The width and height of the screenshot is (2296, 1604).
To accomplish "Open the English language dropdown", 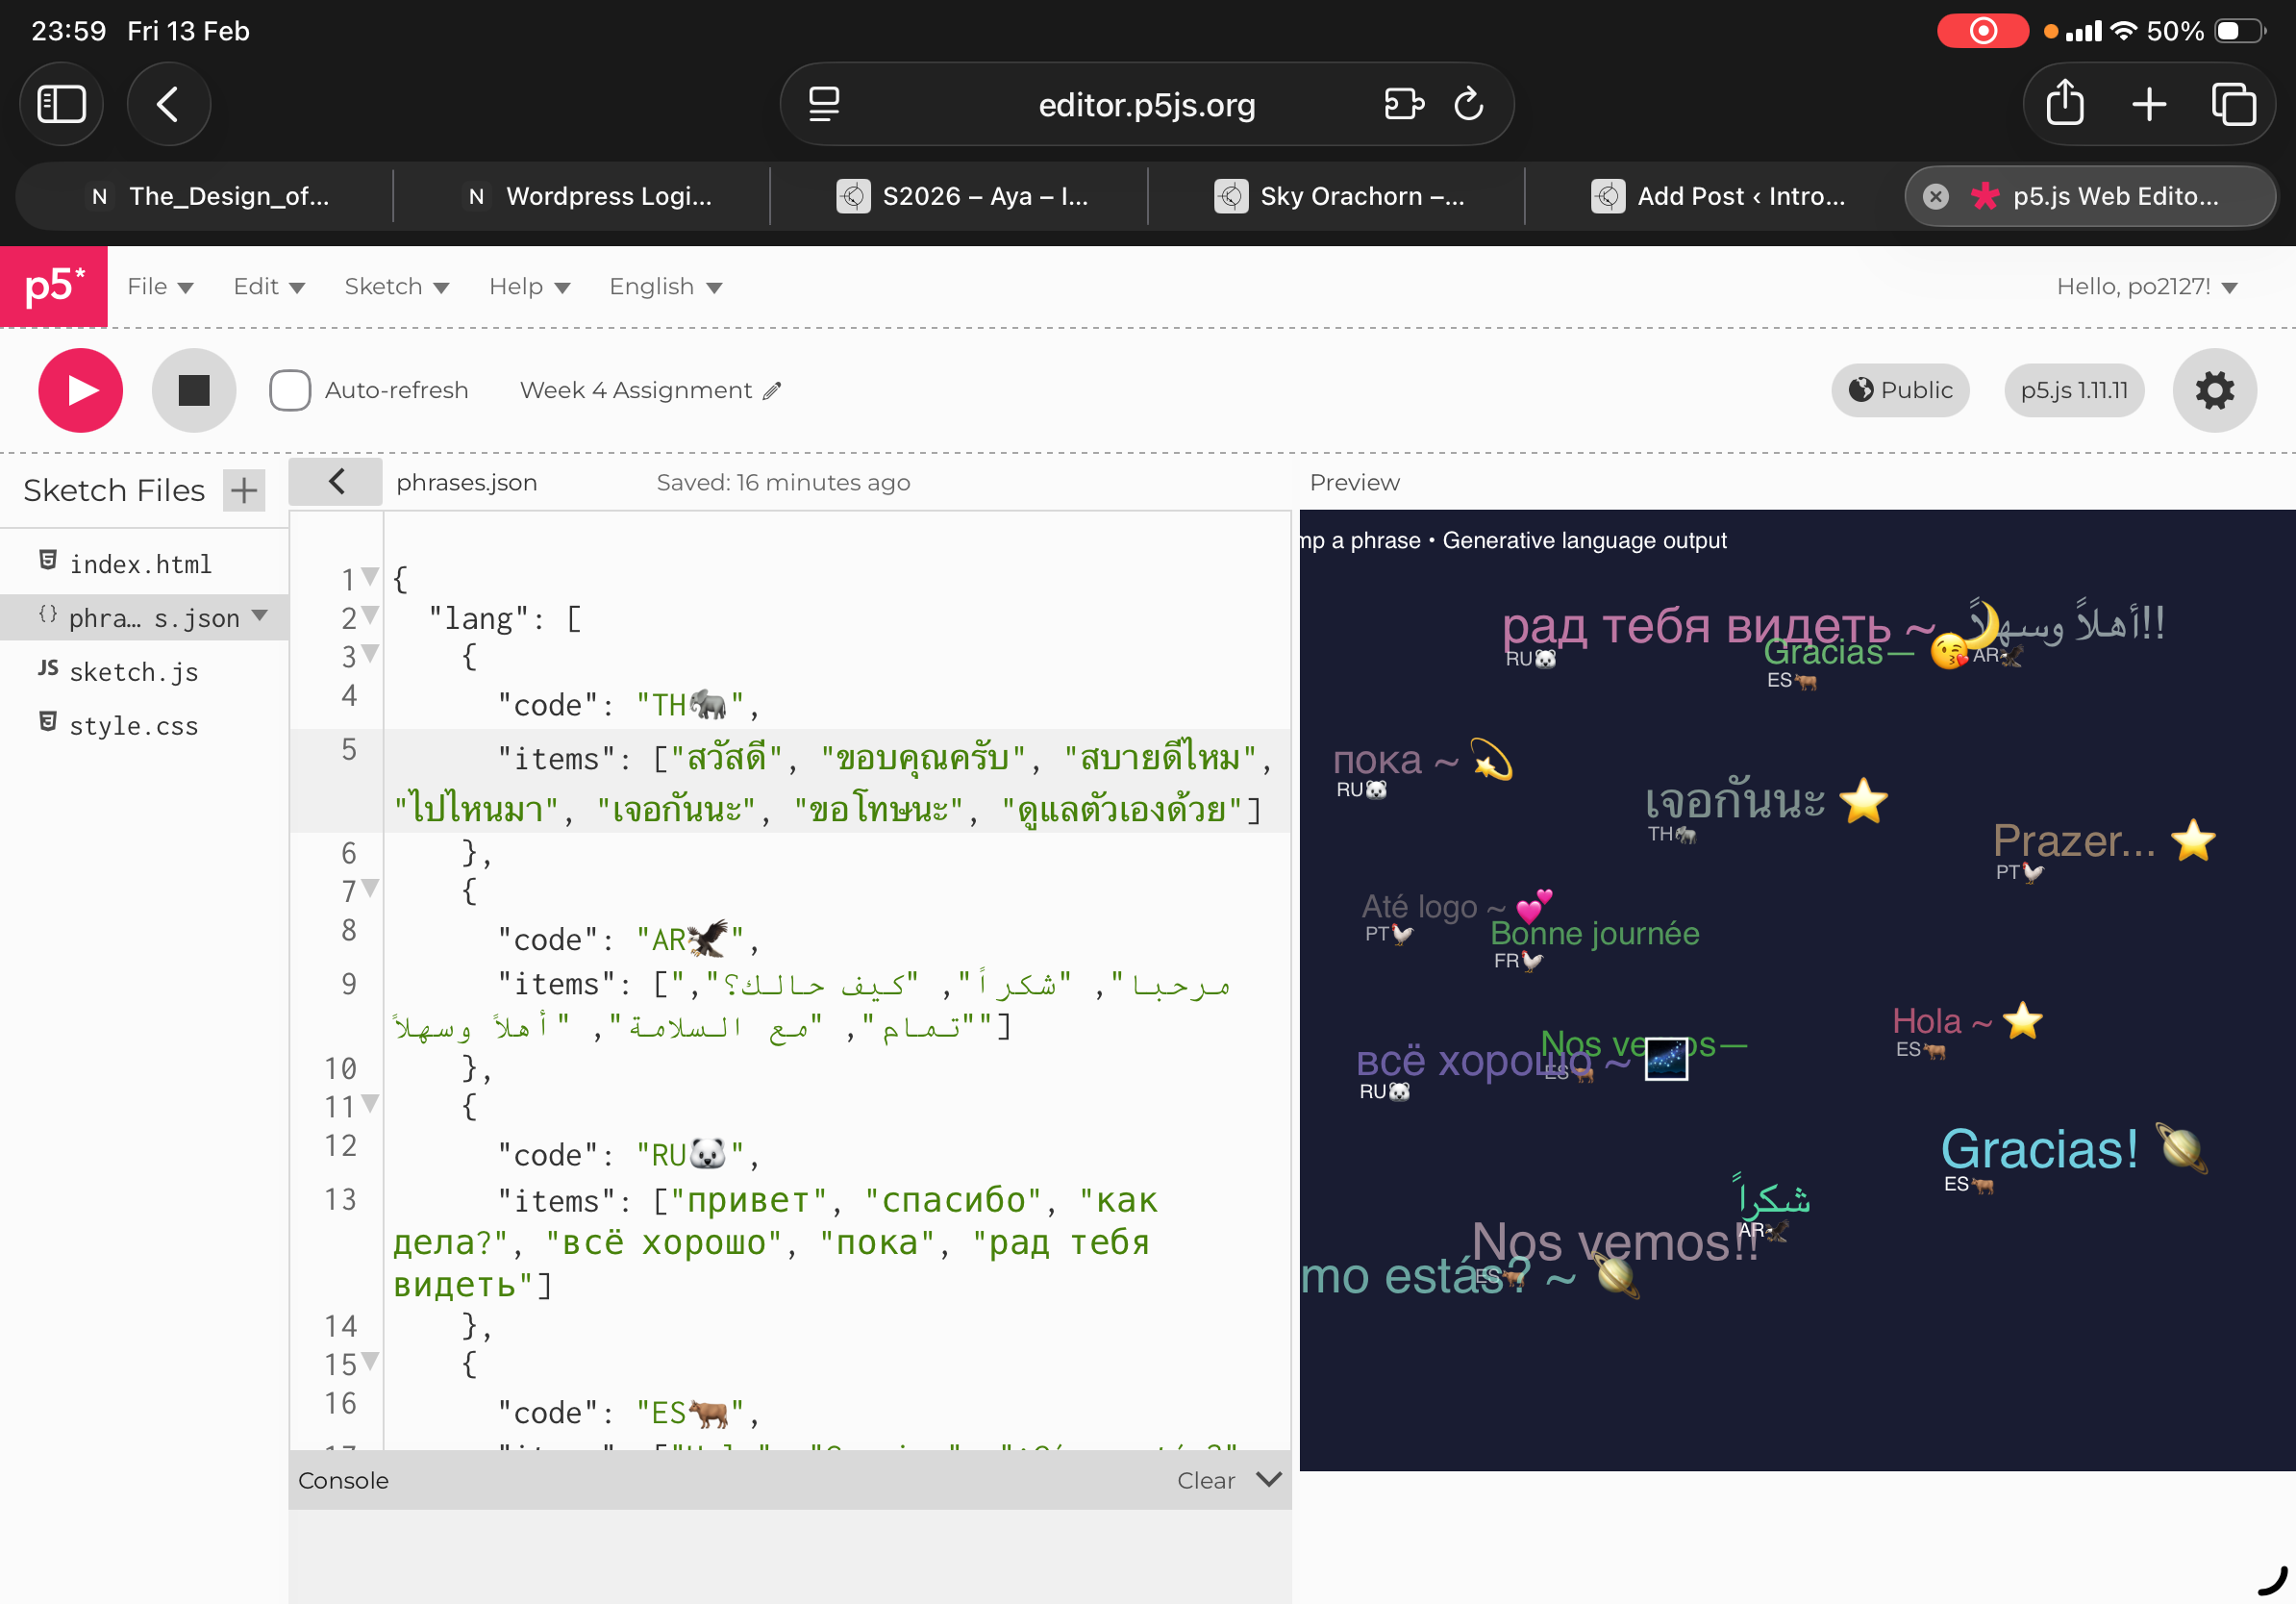I will point(665,287).
